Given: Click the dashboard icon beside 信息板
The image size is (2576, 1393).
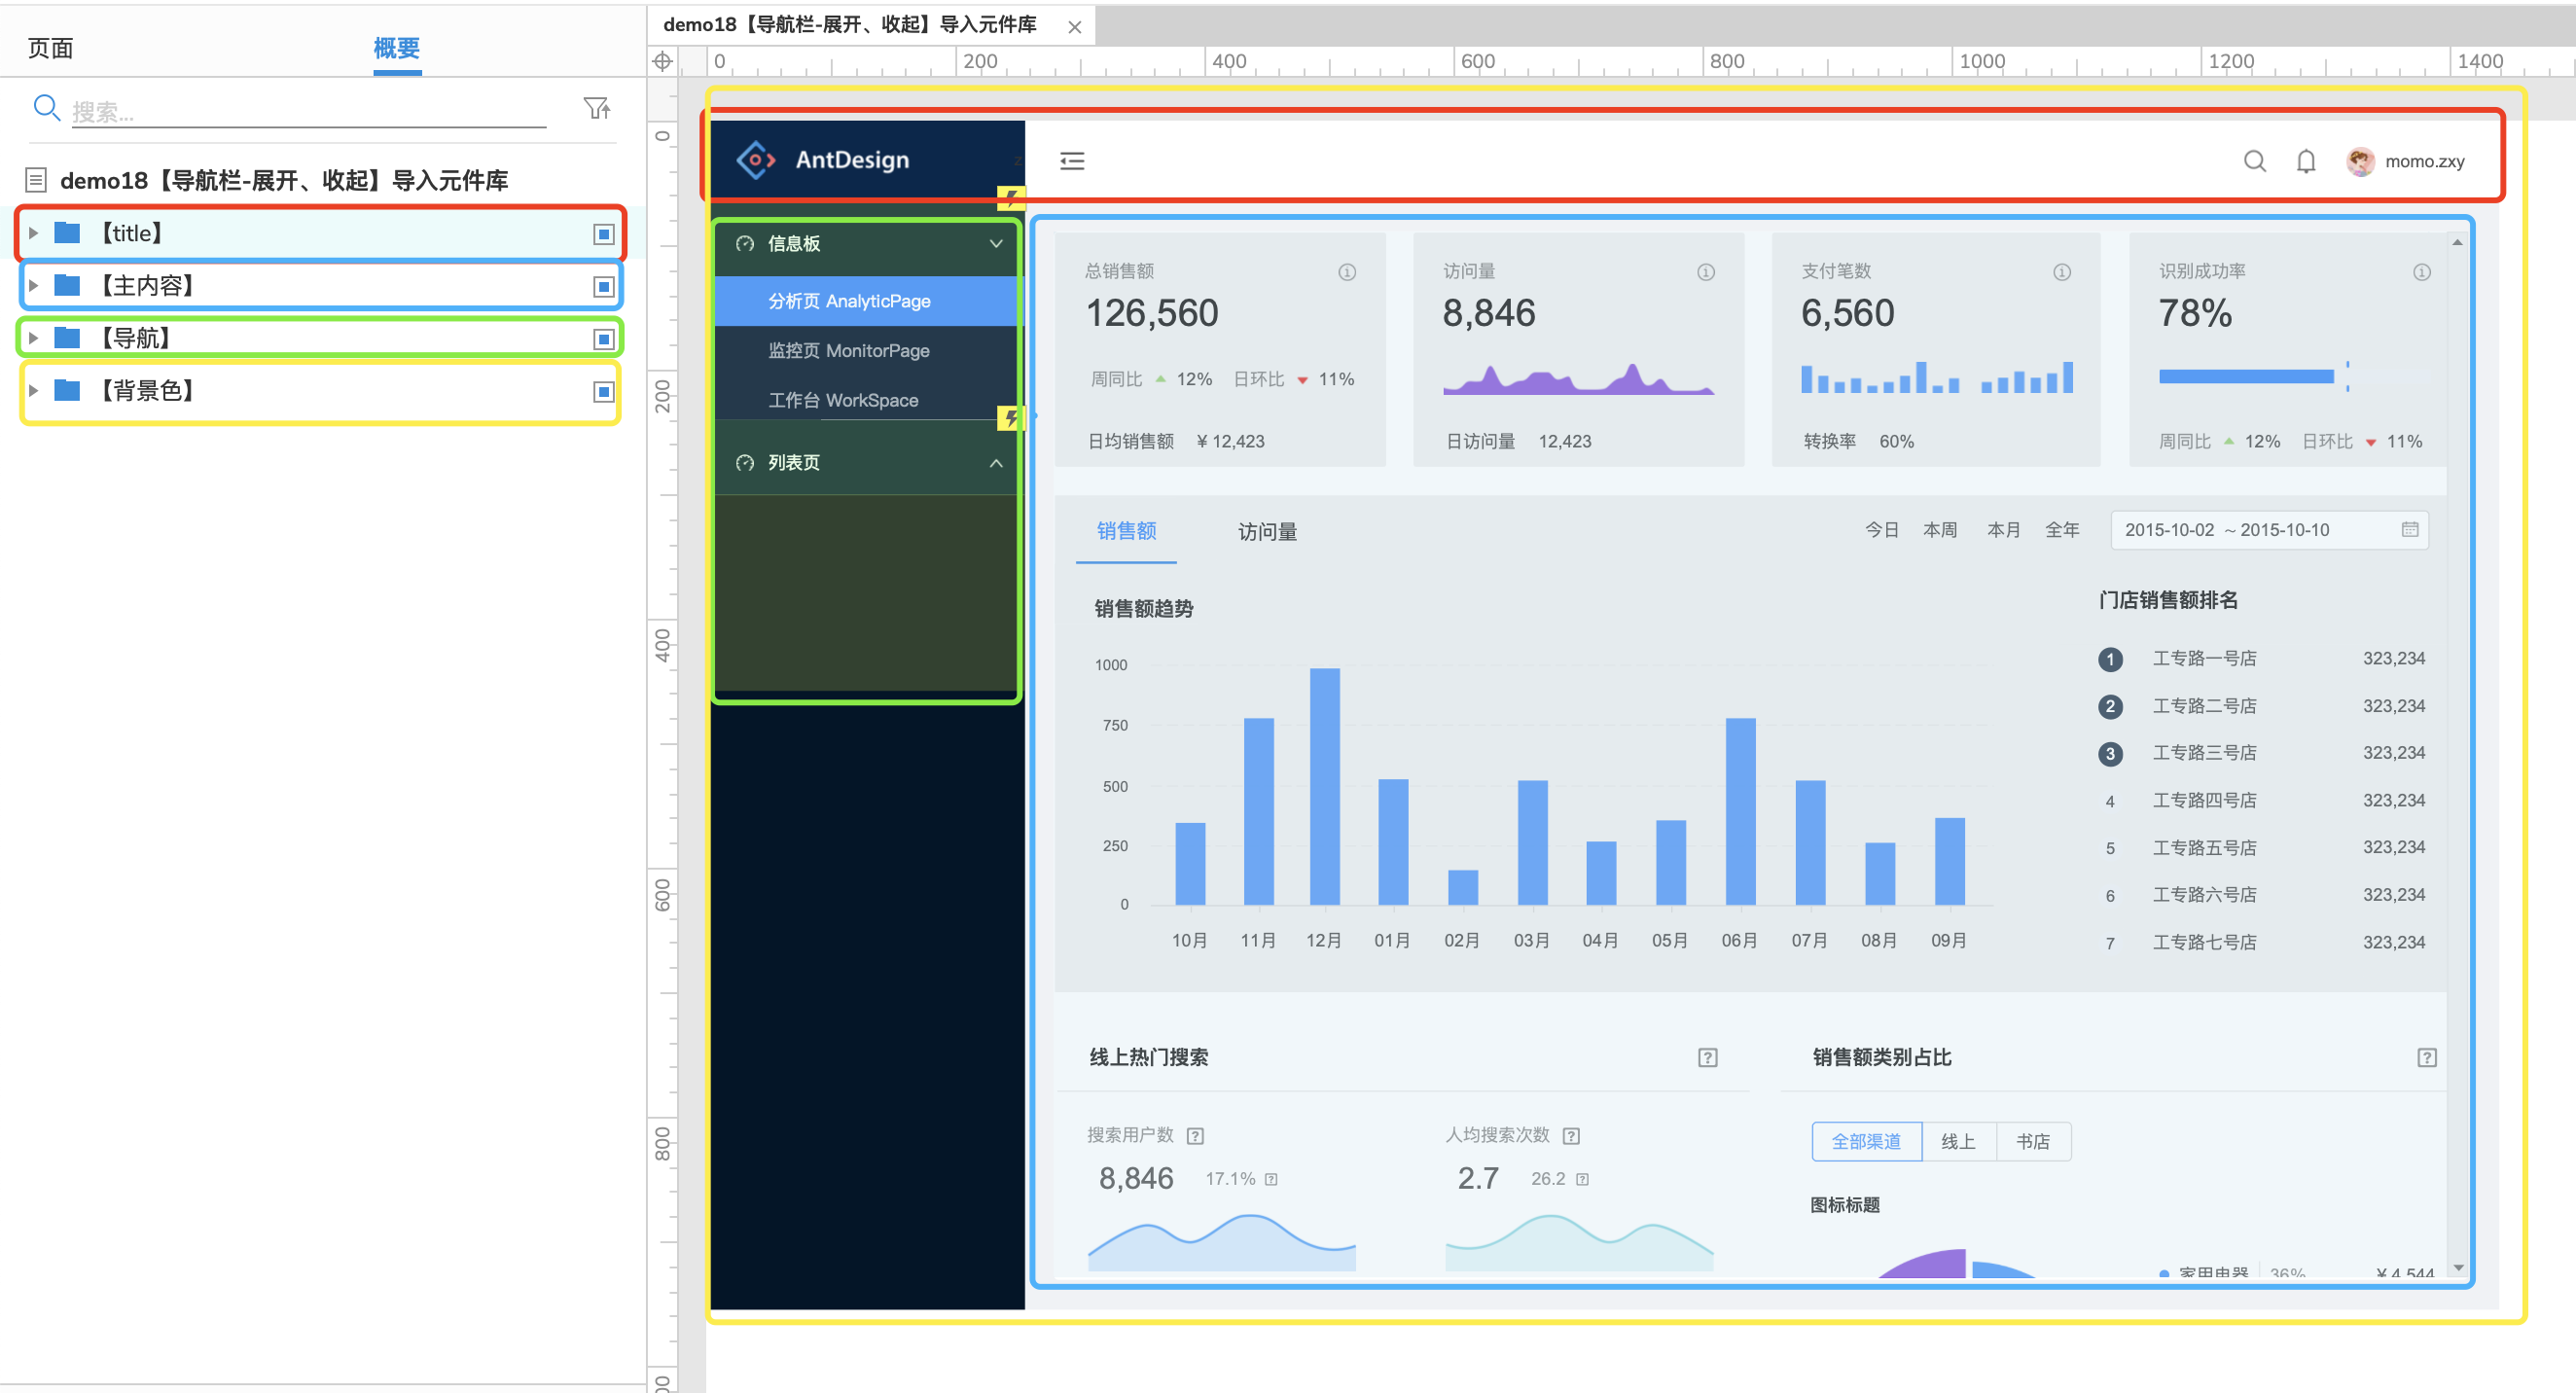Looking at the screenshot, I should point(745,244).
